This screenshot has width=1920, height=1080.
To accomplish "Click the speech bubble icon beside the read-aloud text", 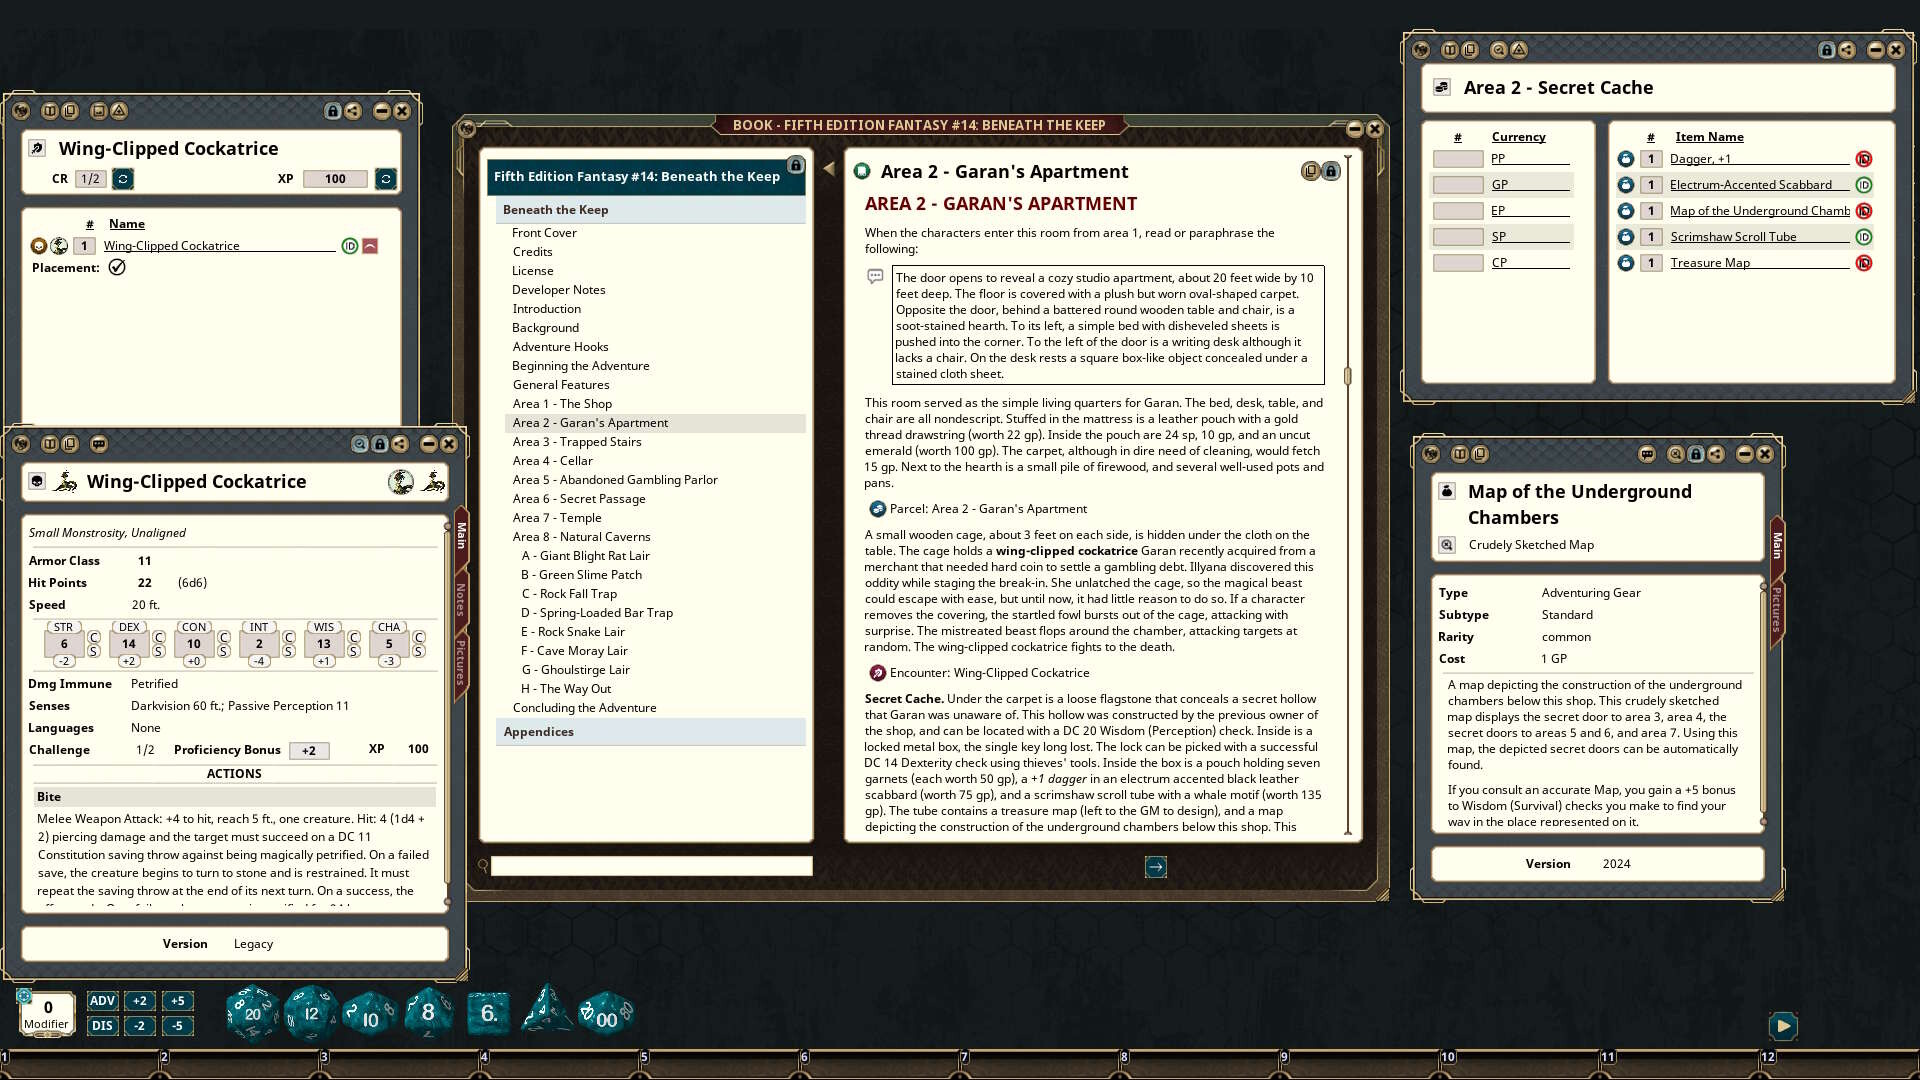I will tap(875, 276).
